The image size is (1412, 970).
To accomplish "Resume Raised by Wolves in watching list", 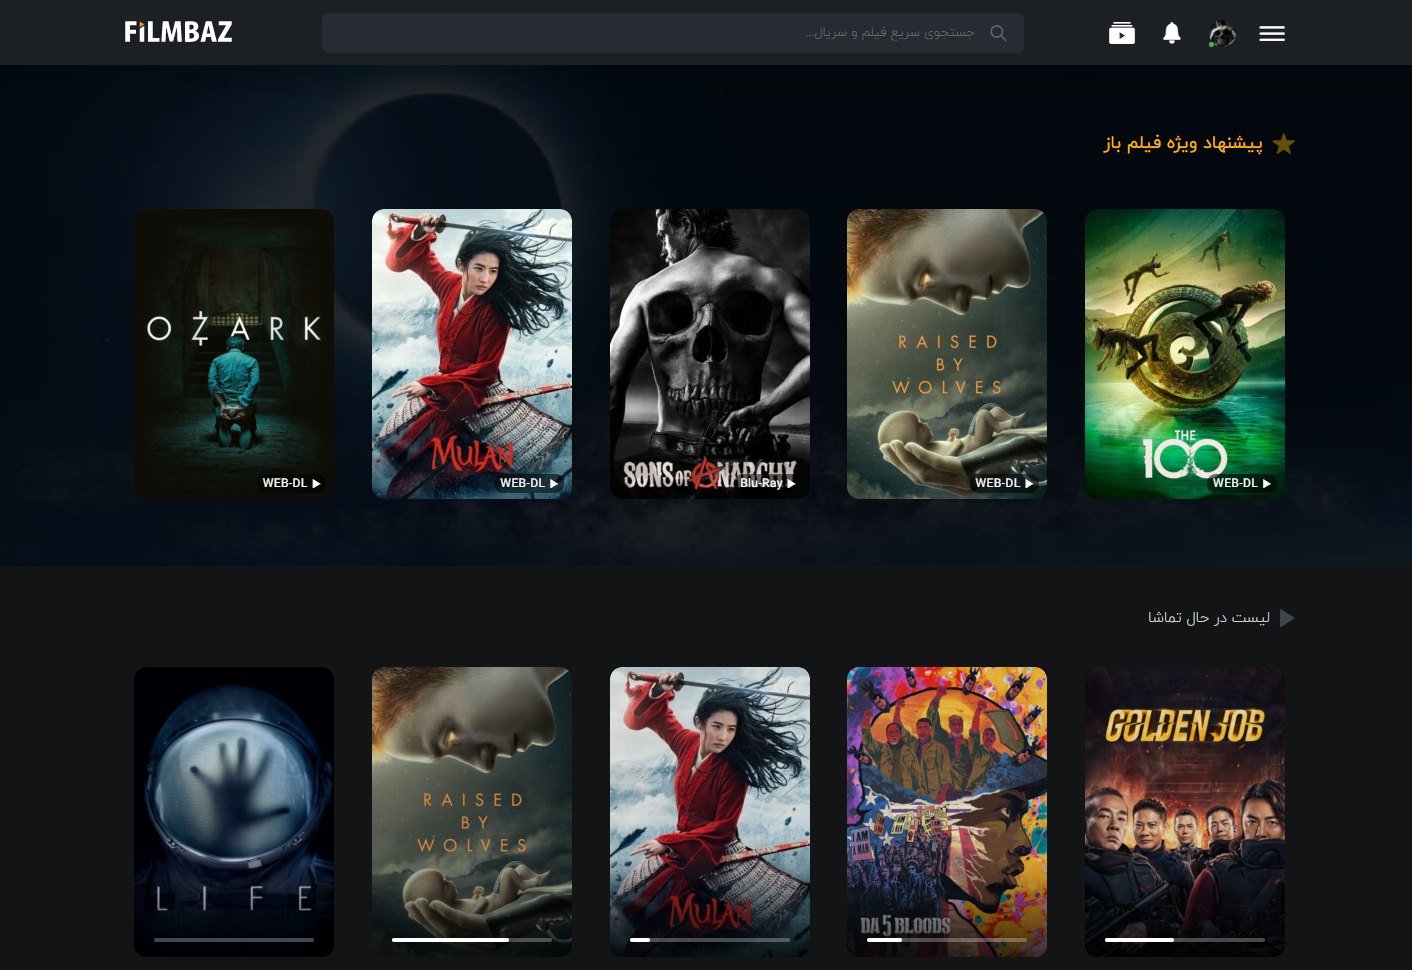I will (472, 812).
